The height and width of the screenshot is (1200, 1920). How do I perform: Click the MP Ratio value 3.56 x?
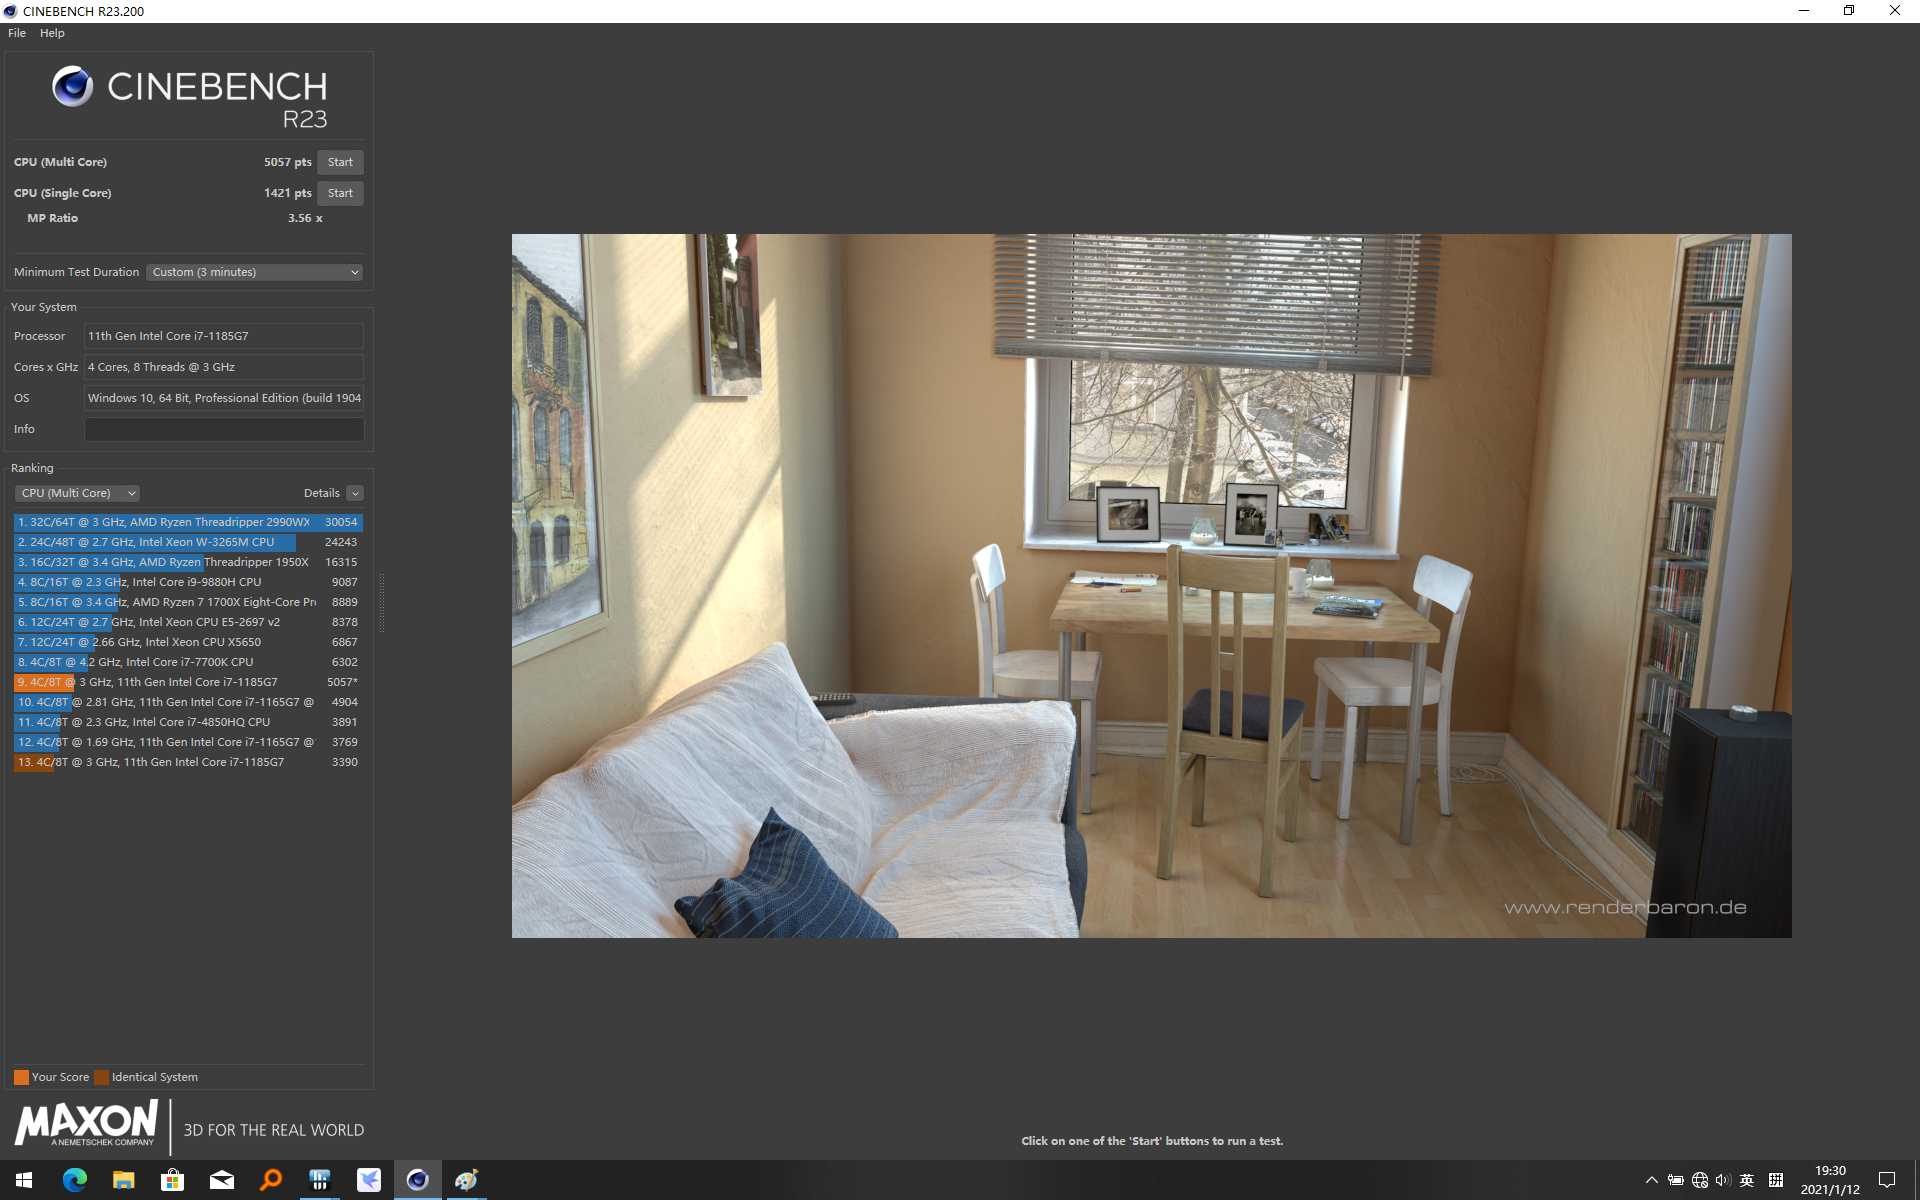point(305,218)
